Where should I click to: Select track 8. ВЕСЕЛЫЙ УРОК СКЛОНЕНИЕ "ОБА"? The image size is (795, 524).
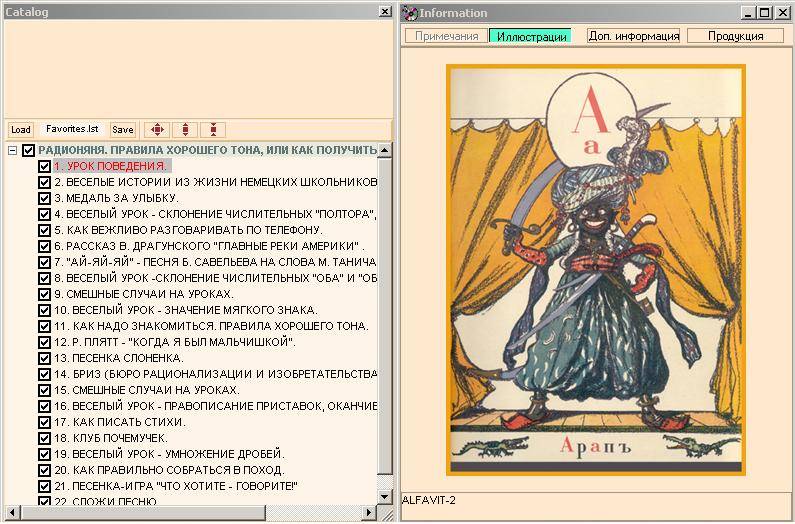point(215,278)
